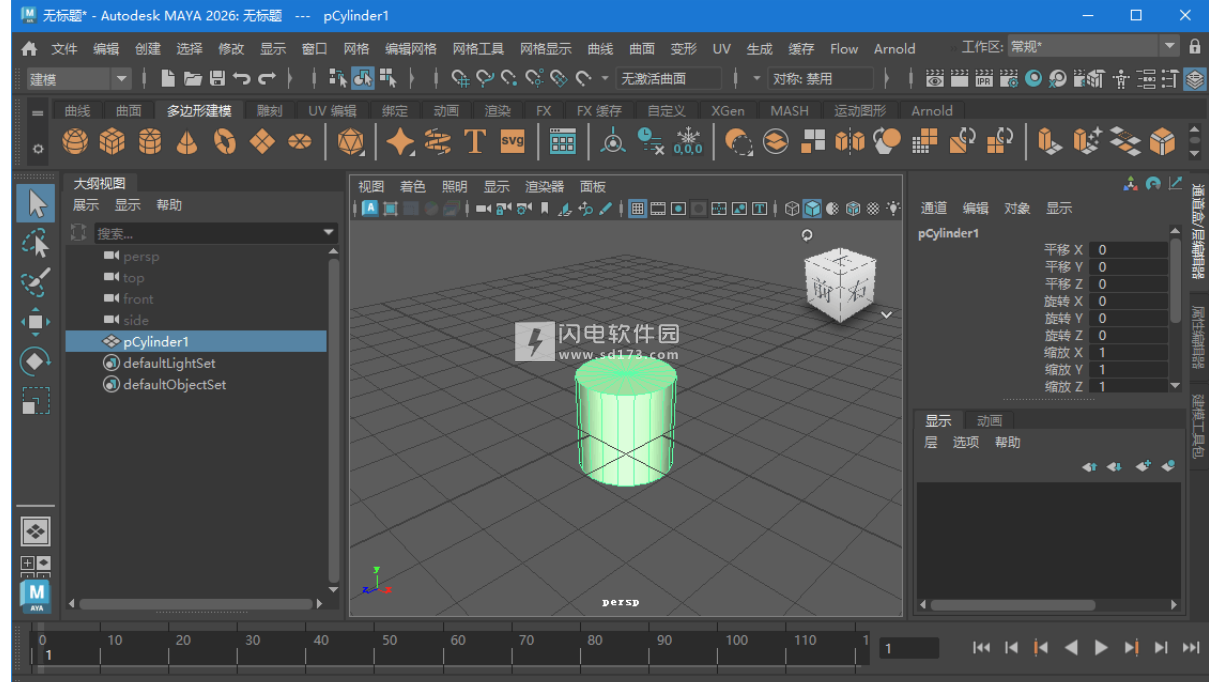Create a polygon sphere from the shelf
This screenshot has width=1209, height=682.
[75, 143]
